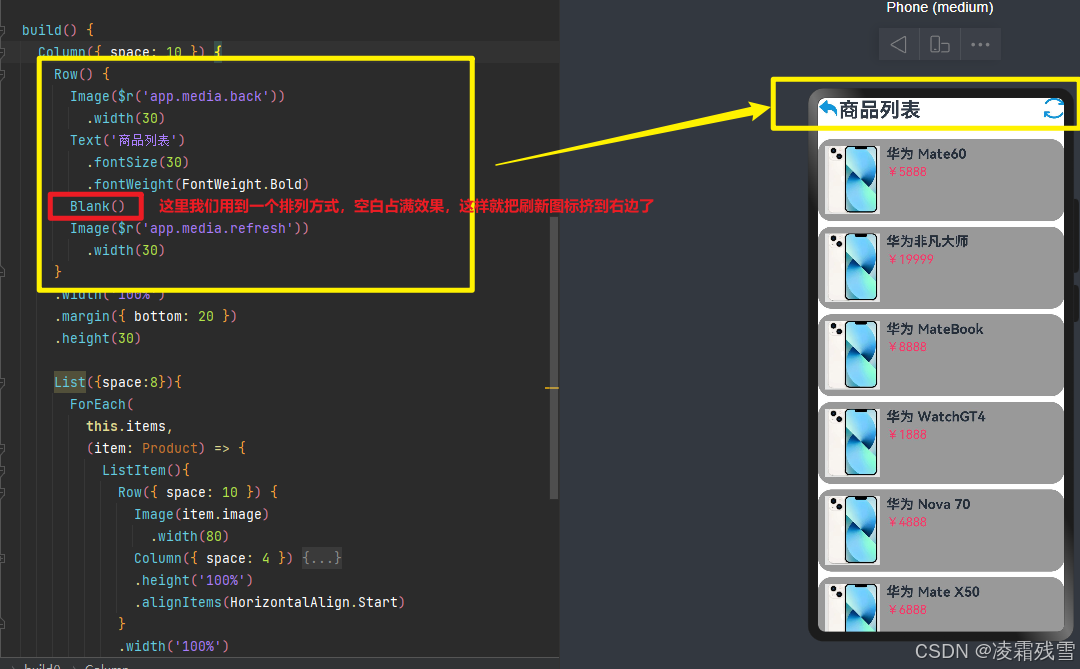Select the 华为 WatchGT4 product name
Screen dimensions: 1080x669
coord(935,416)
